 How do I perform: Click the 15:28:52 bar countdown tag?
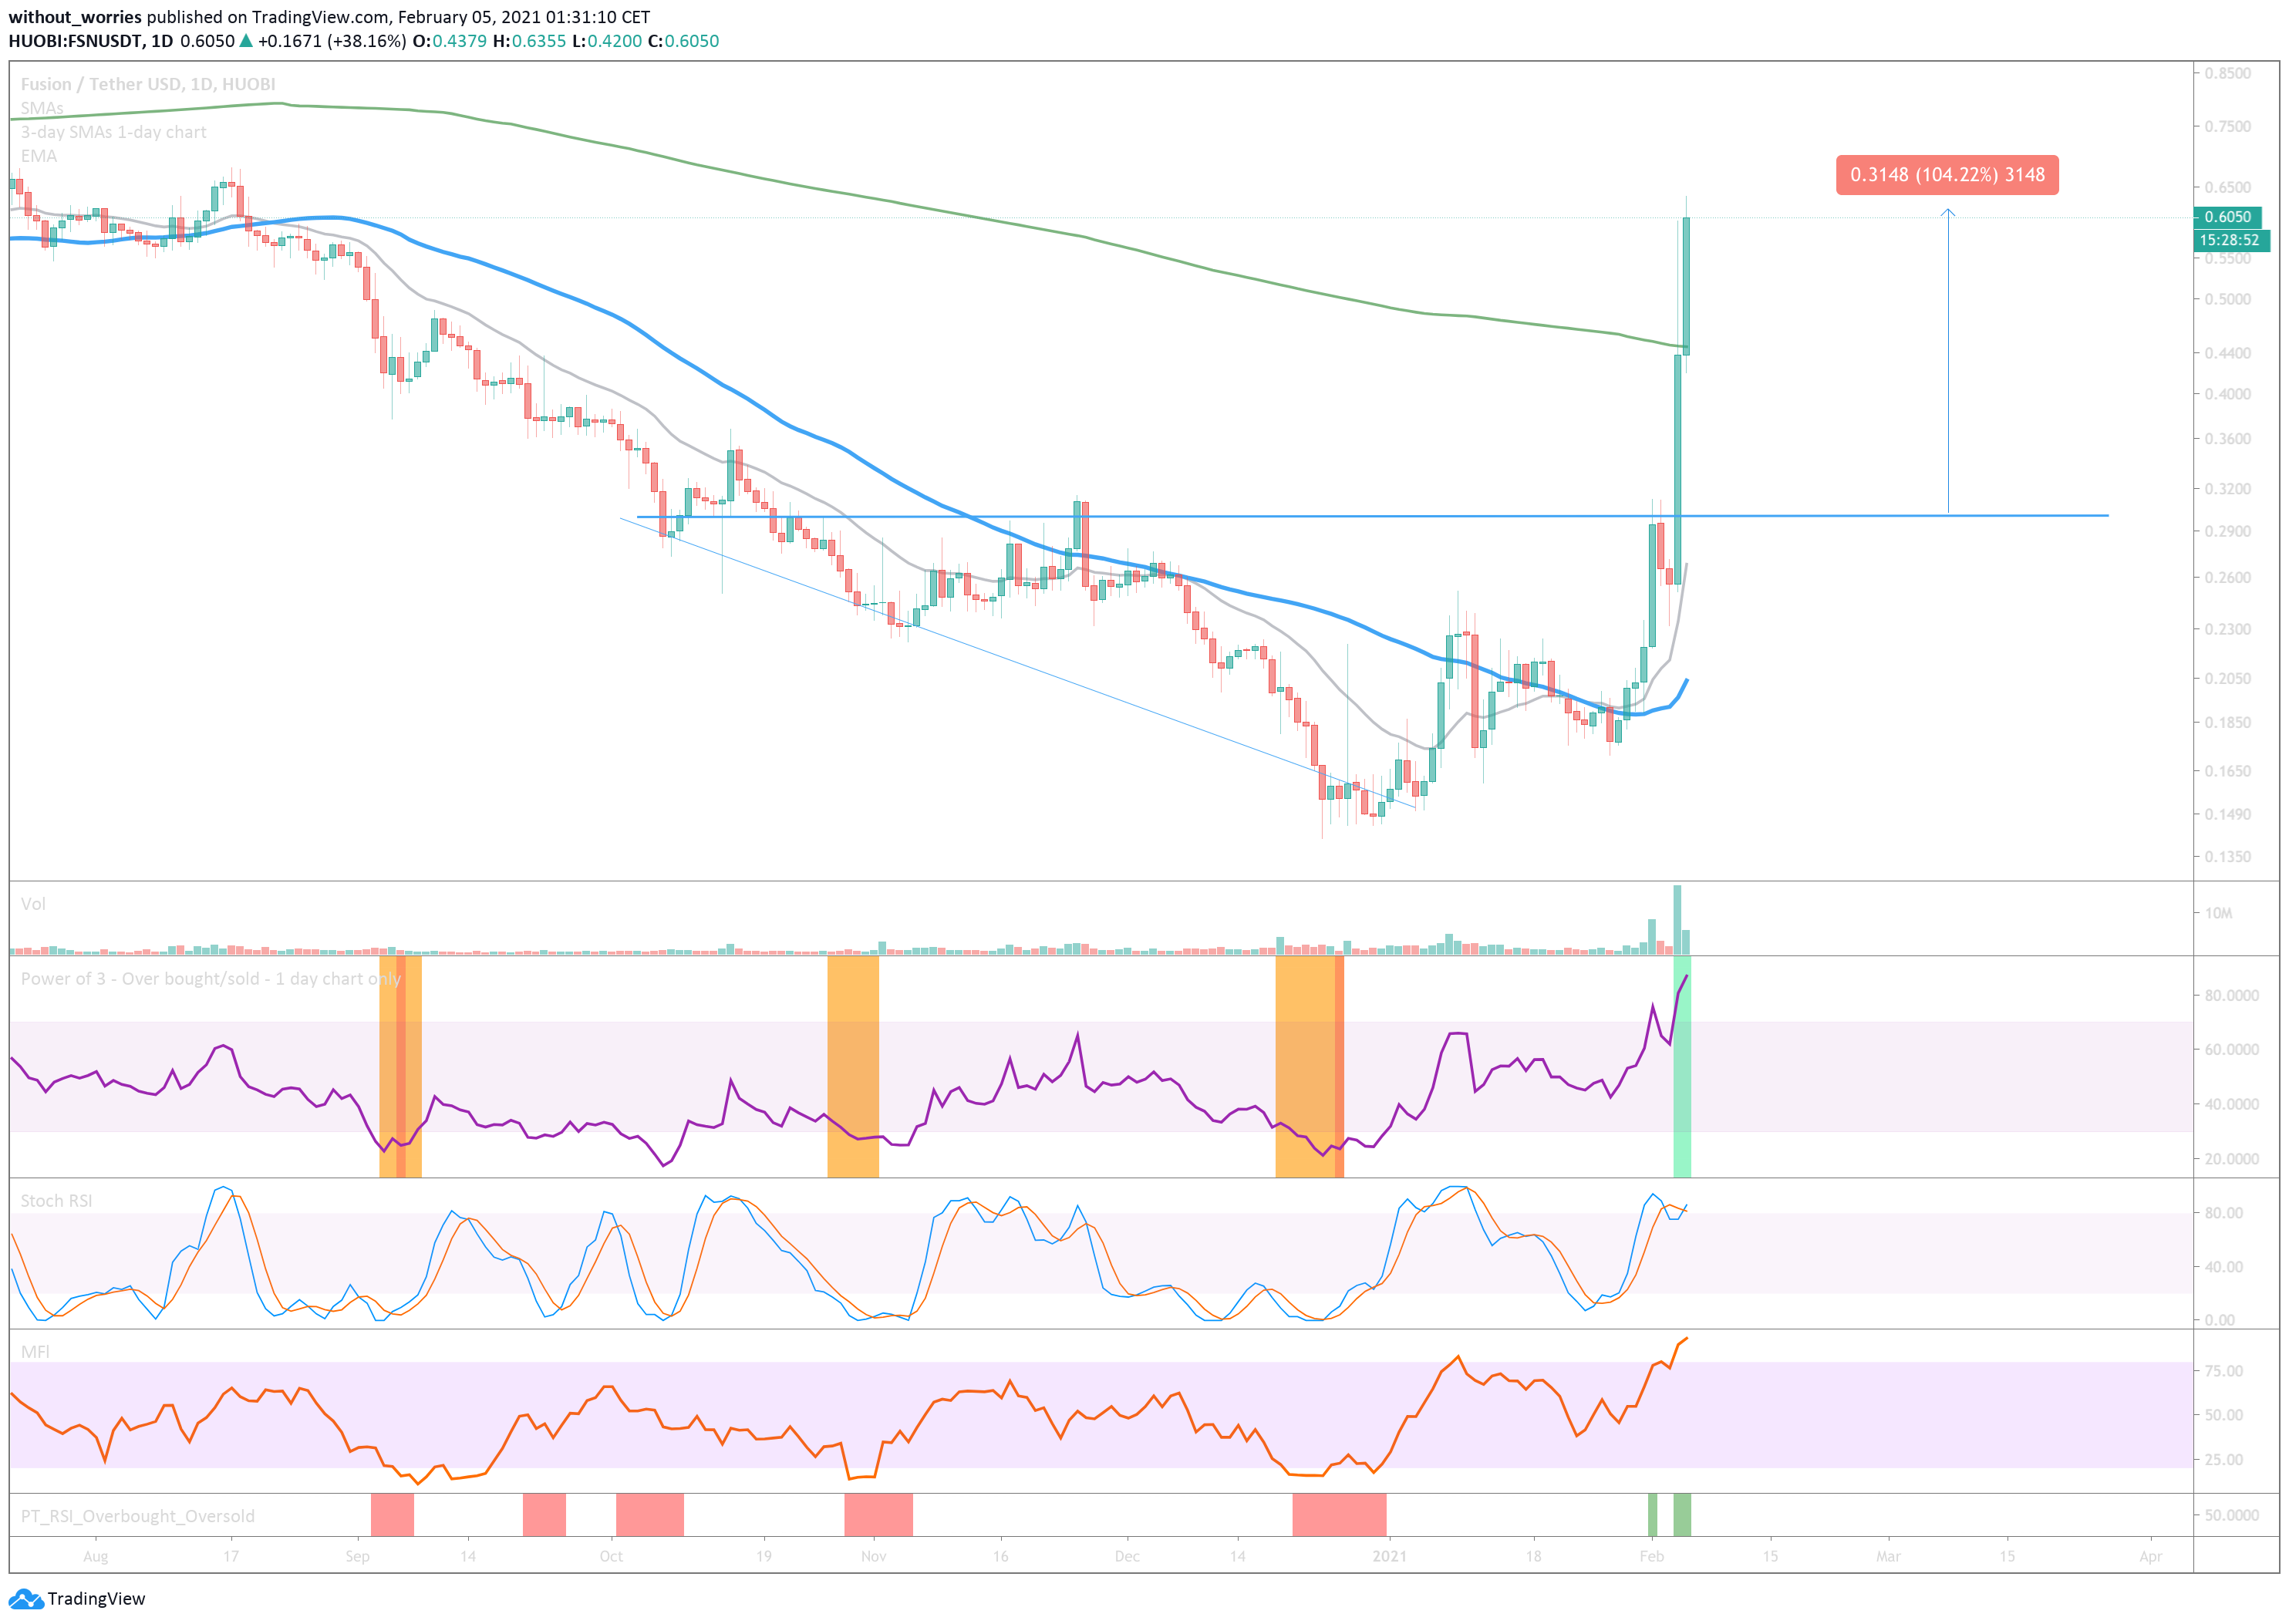2231,240
